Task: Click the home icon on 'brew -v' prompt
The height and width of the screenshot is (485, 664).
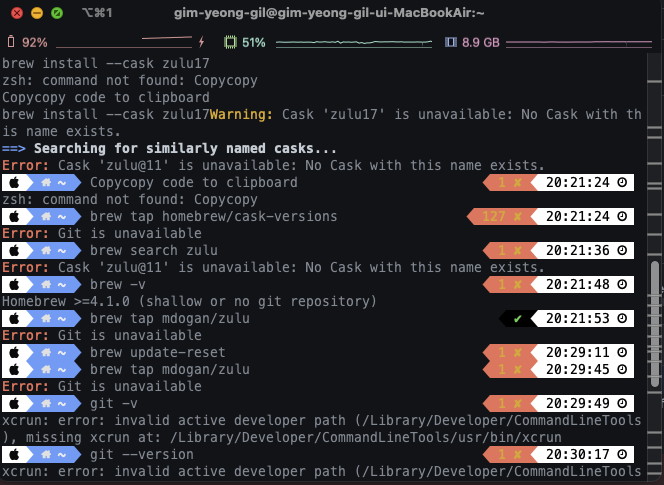Action: click(x=46, y=284)
